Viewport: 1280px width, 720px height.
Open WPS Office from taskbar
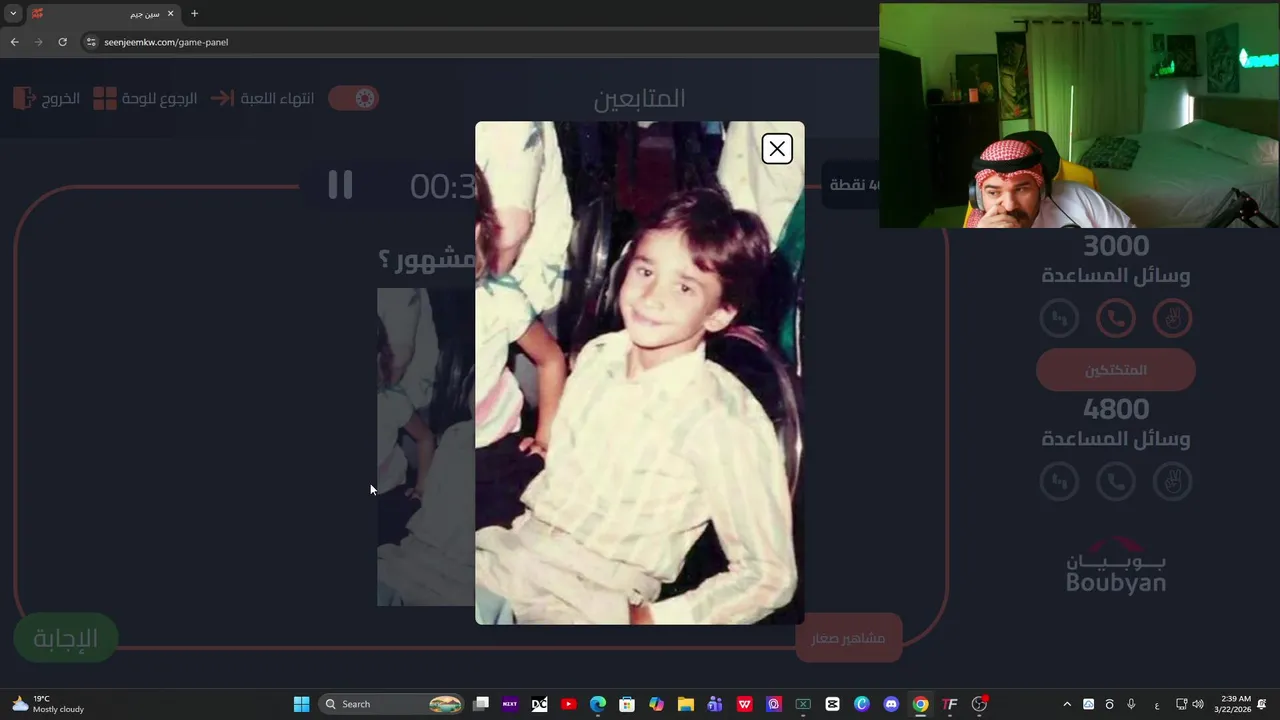(x=745, y=704)
